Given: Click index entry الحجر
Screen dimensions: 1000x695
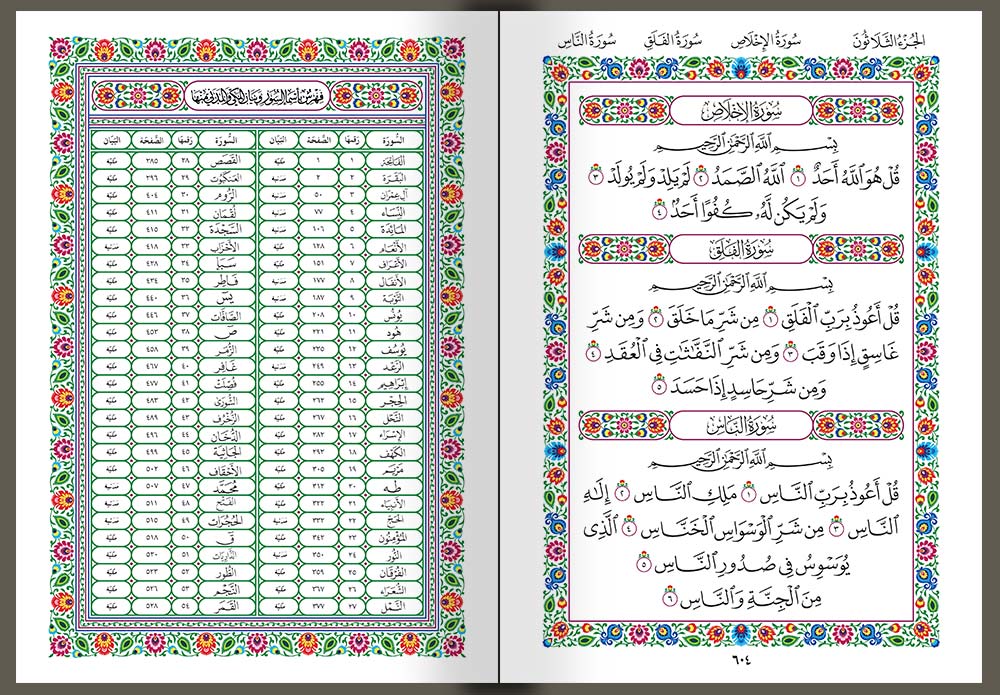Looking at the screenshot, I should click(x=394, y=402).
